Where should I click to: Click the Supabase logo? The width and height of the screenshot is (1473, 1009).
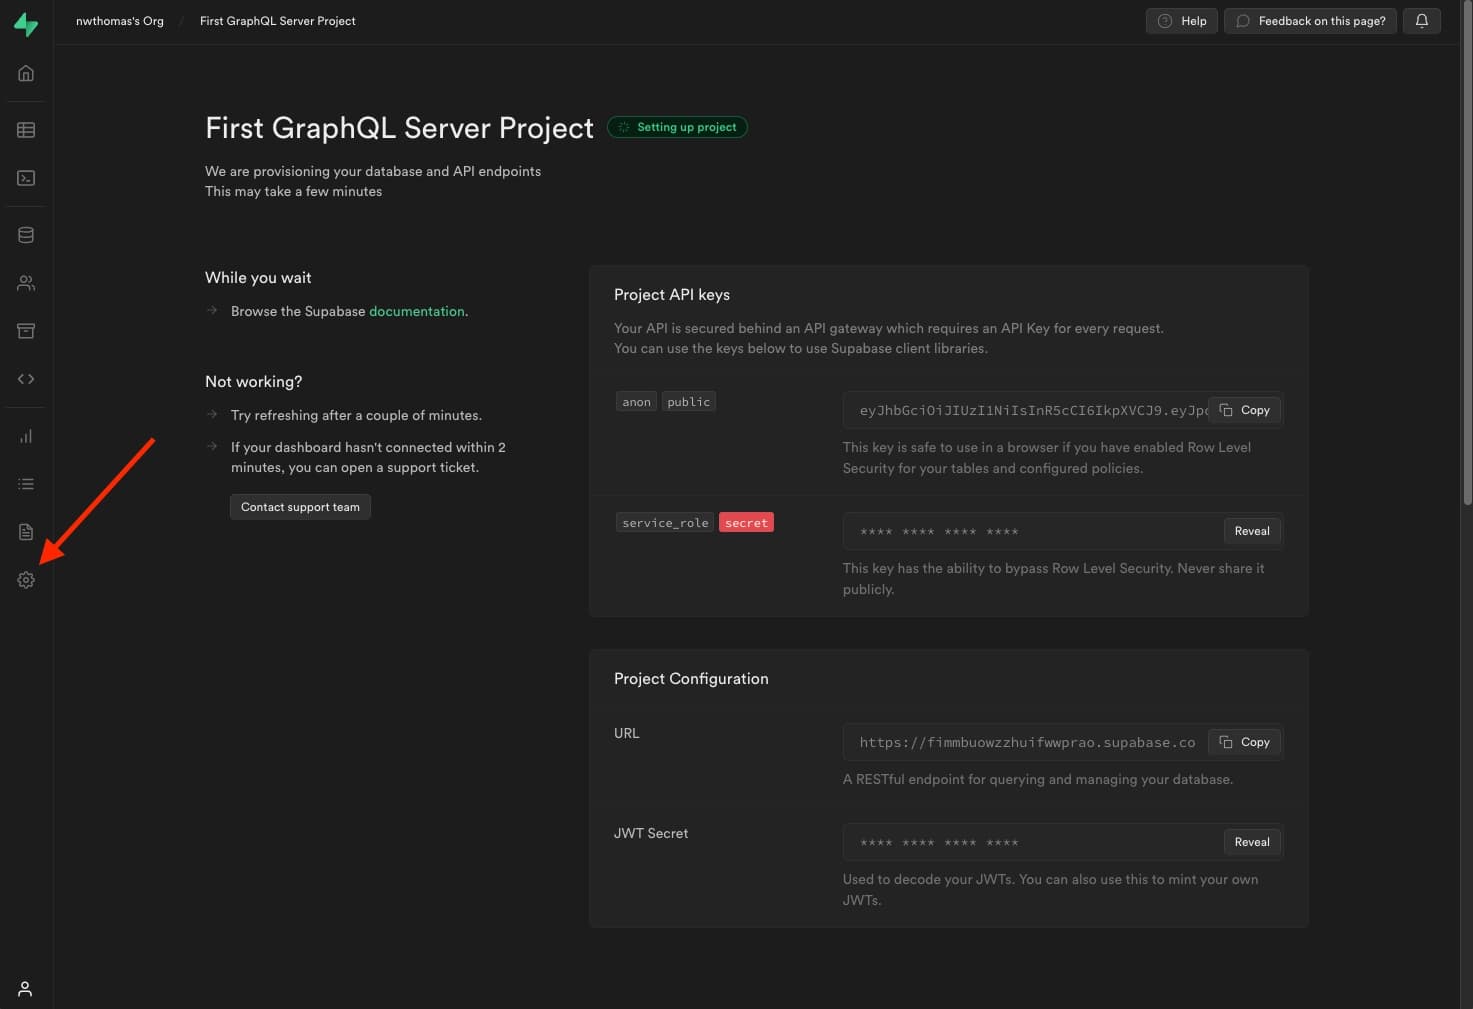click(26, 24)
